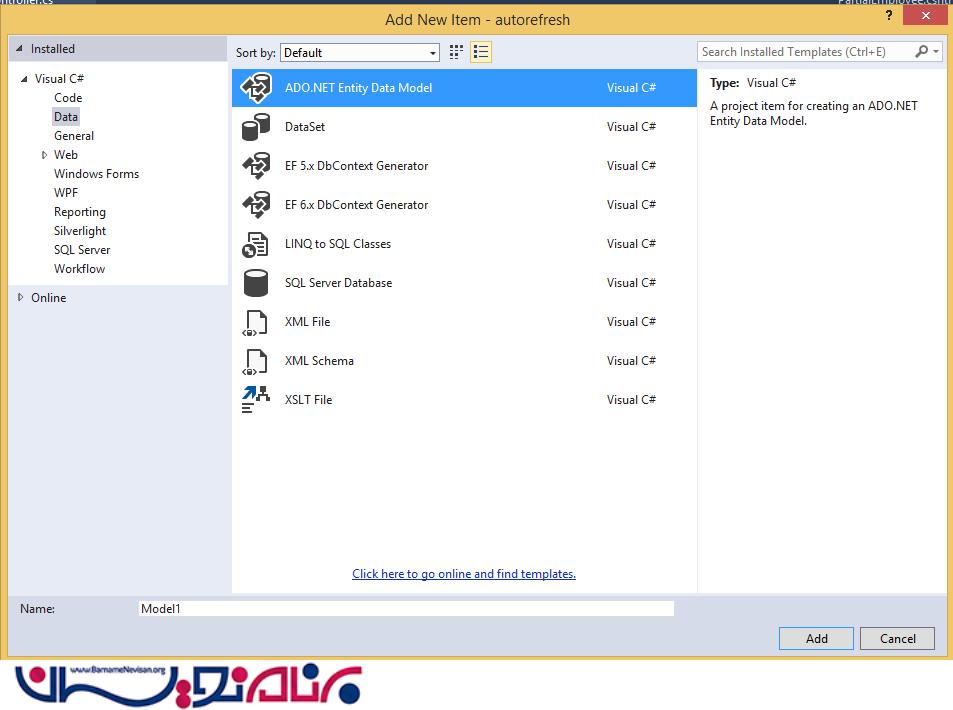This screenshot has width=953, height=710.
Task: Expand the Online category
Action: [21, 297]
